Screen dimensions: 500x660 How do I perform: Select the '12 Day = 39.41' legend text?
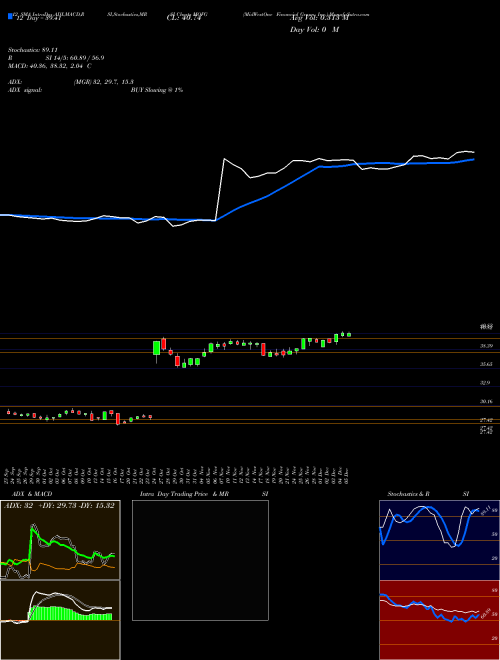pyautogui.click(x=39, y=18)
